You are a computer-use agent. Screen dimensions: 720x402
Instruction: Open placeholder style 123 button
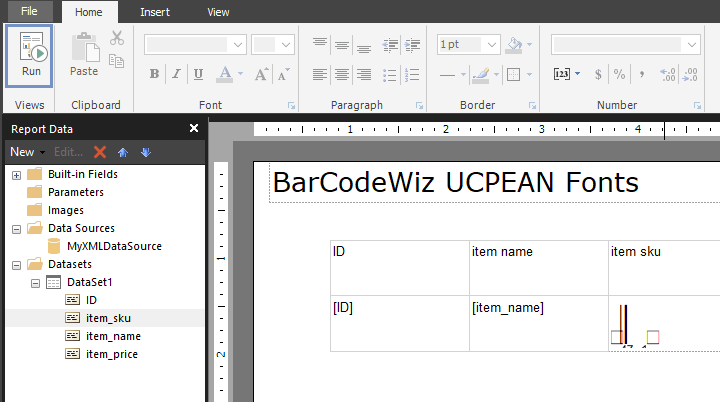[x=567, y=74]
